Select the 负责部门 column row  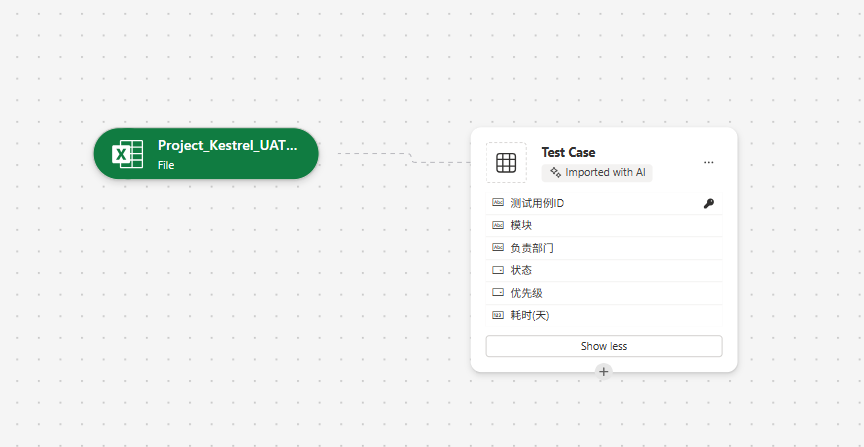(604, 249)
